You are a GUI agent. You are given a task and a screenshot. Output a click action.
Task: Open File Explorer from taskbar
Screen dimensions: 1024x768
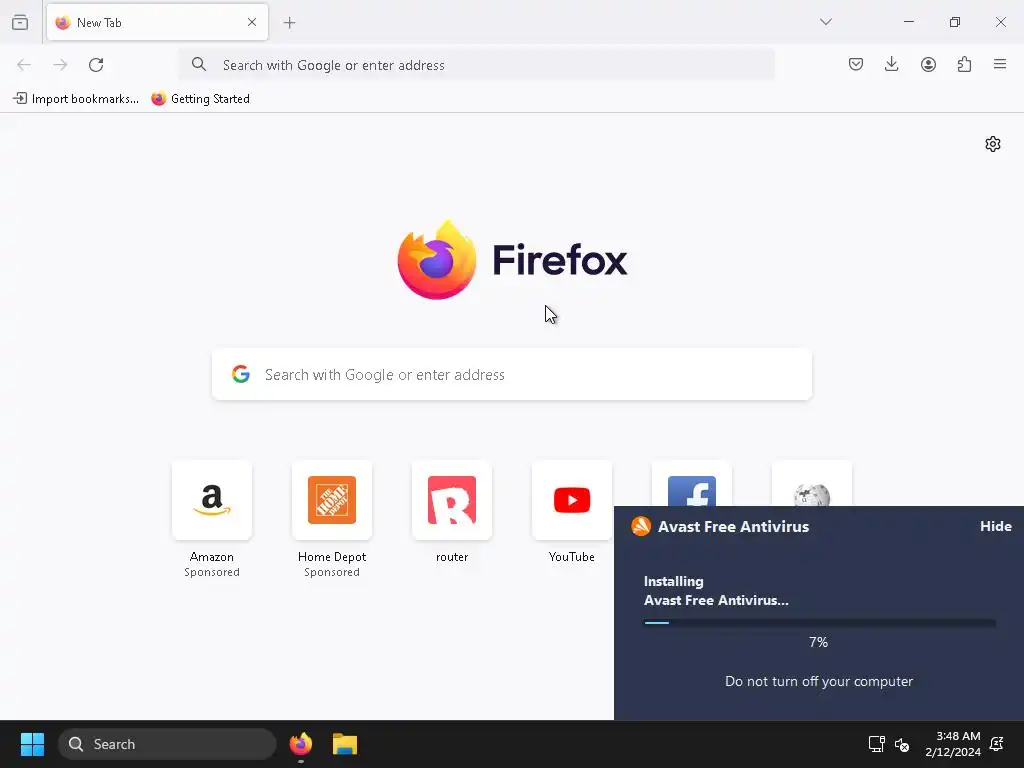coord(345,744)
